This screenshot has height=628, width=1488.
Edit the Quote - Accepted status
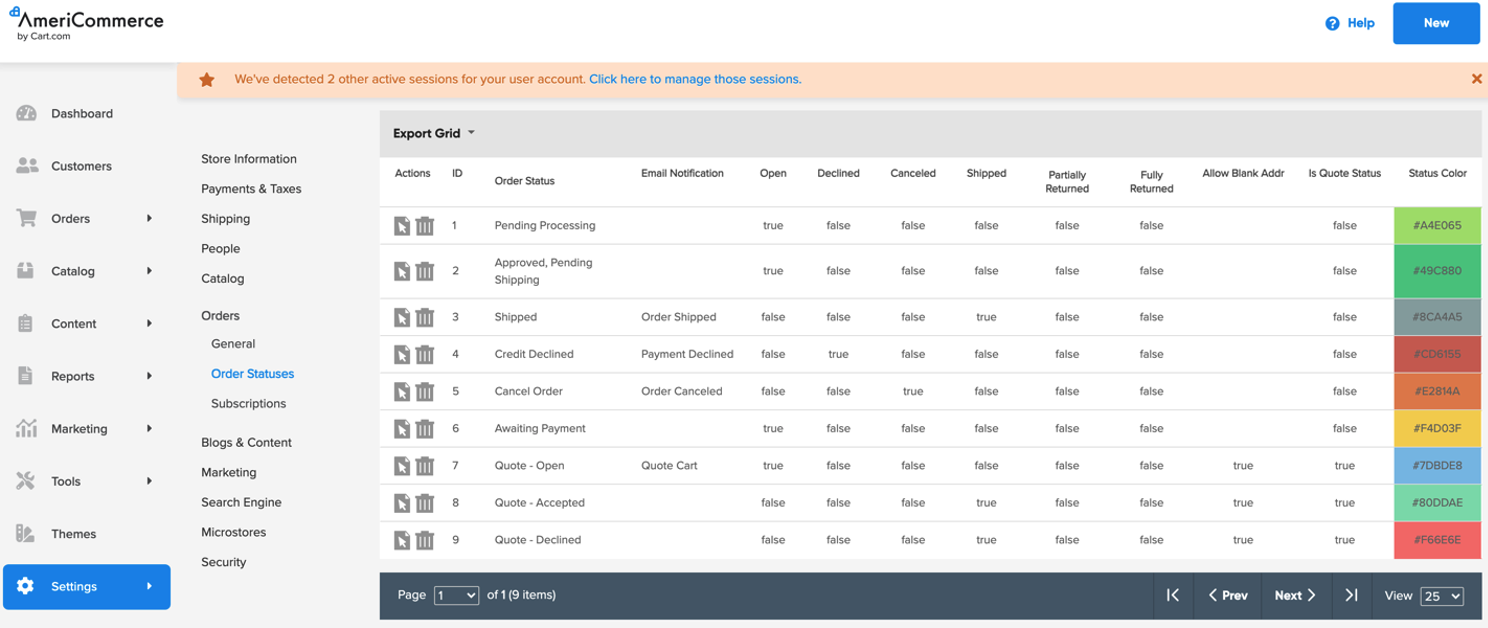pyautogui.click(x=402, y=503)
